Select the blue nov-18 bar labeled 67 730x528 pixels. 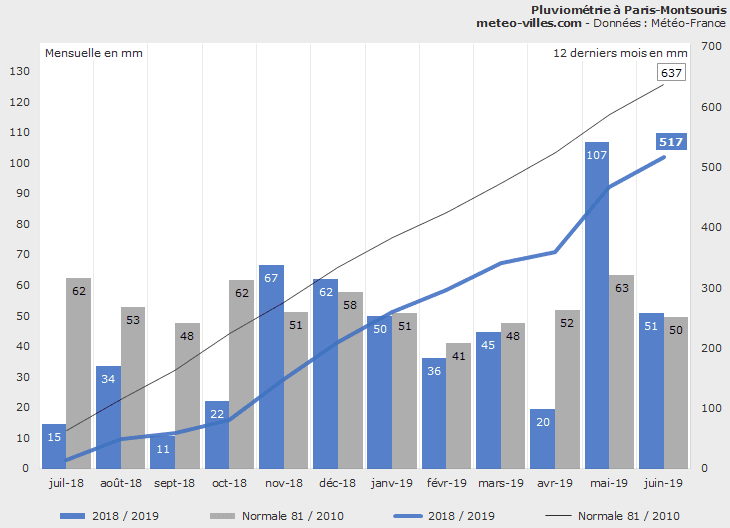pos(271,366)
